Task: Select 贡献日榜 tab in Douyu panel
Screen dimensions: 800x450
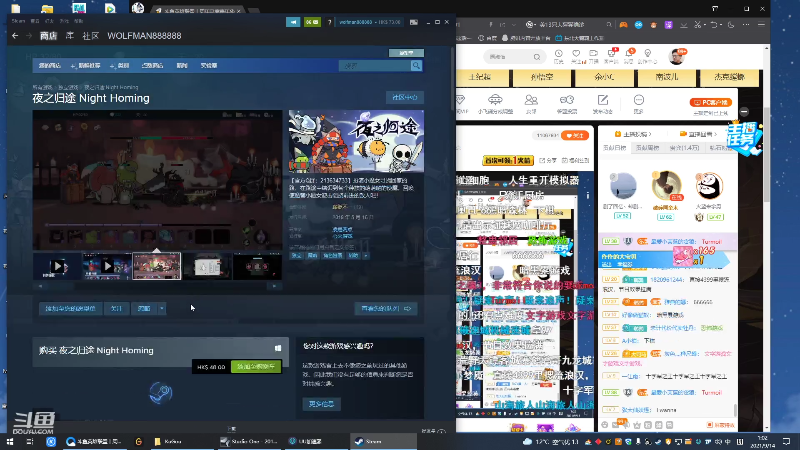Action: click(x=614, y=148)
